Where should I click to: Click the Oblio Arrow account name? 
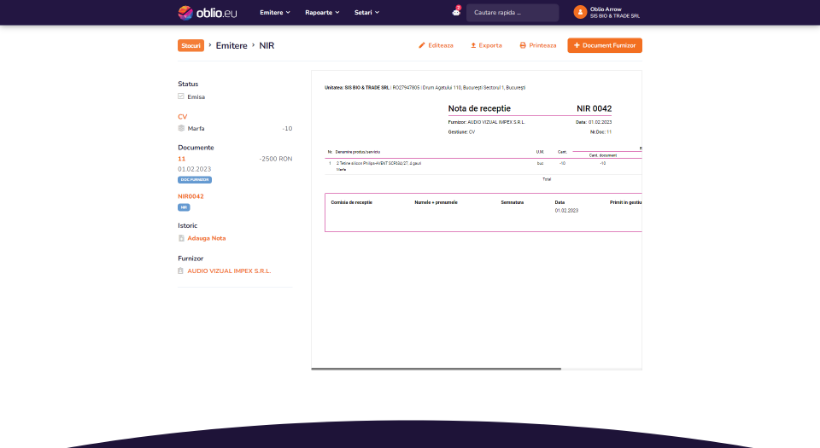tap(606, 9)
